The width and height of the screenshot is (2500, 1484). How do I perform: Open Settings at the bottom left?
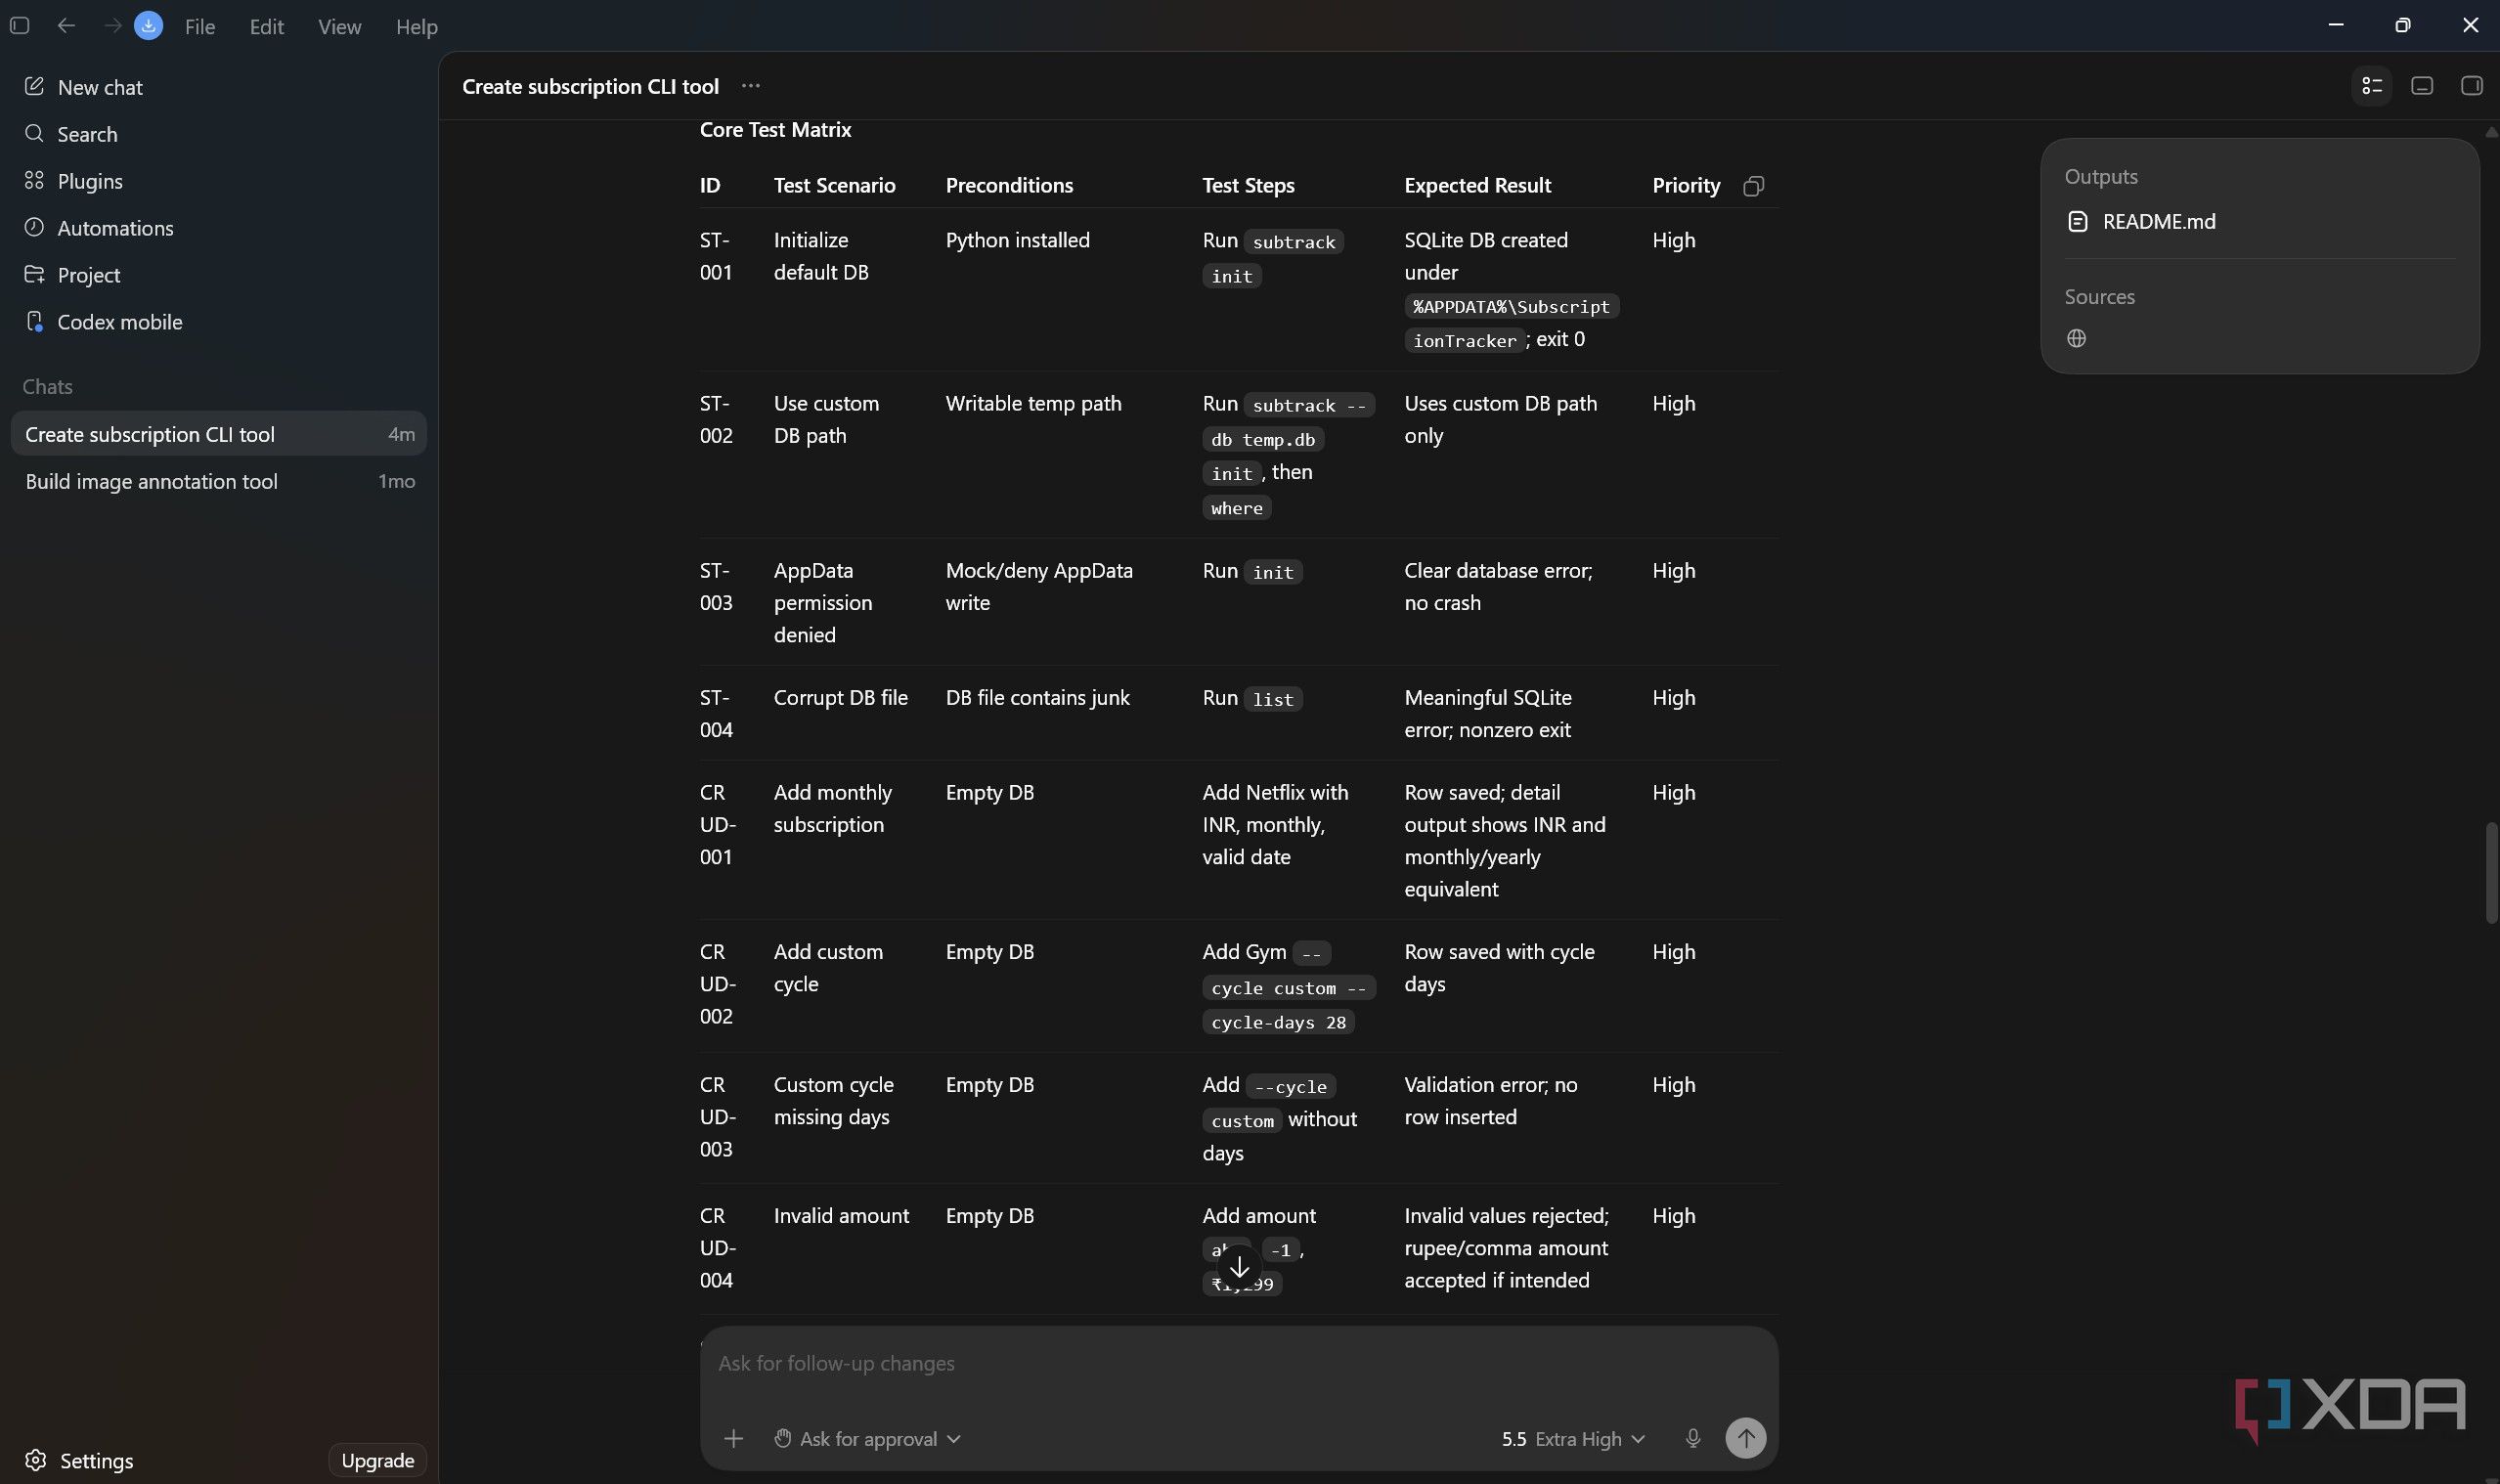[79, 1460]
